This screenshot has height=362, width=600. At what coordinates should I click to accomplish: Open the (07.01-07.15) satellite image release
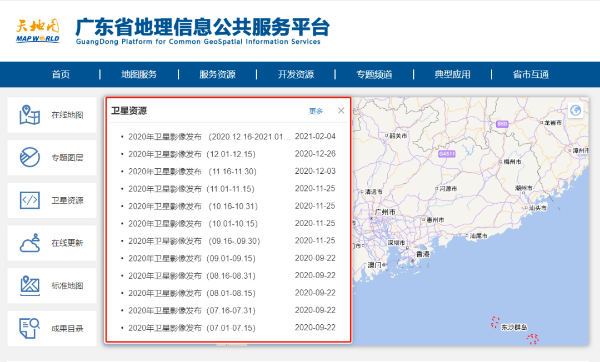tap(192, 328)
